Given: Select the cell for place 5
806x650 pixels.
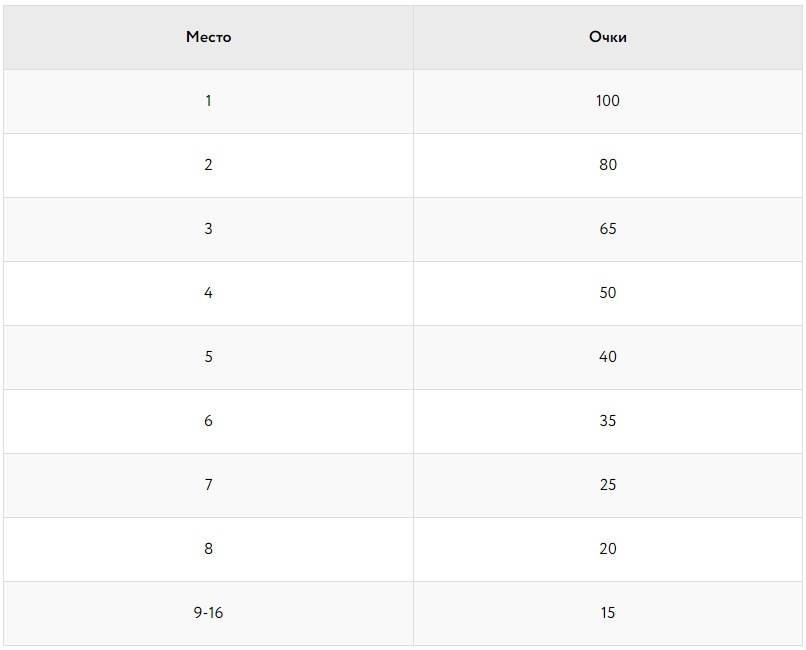Looking at the screenshot, I should click(208, 357).
